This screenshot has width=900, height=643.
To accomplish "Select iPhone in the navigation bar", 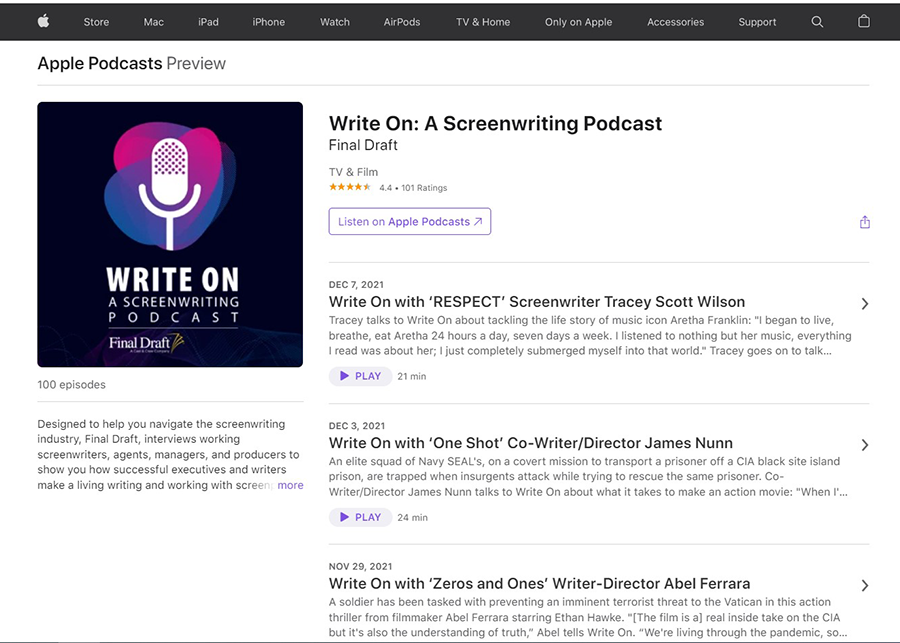I will pos(268,22).
